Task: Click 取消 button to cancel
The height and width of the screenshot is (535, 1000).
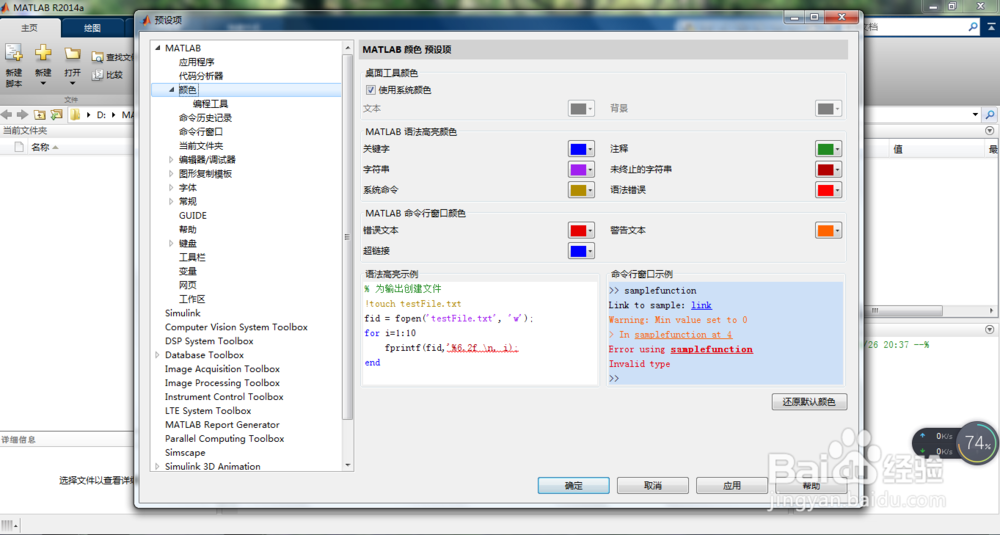Action: 652,486
